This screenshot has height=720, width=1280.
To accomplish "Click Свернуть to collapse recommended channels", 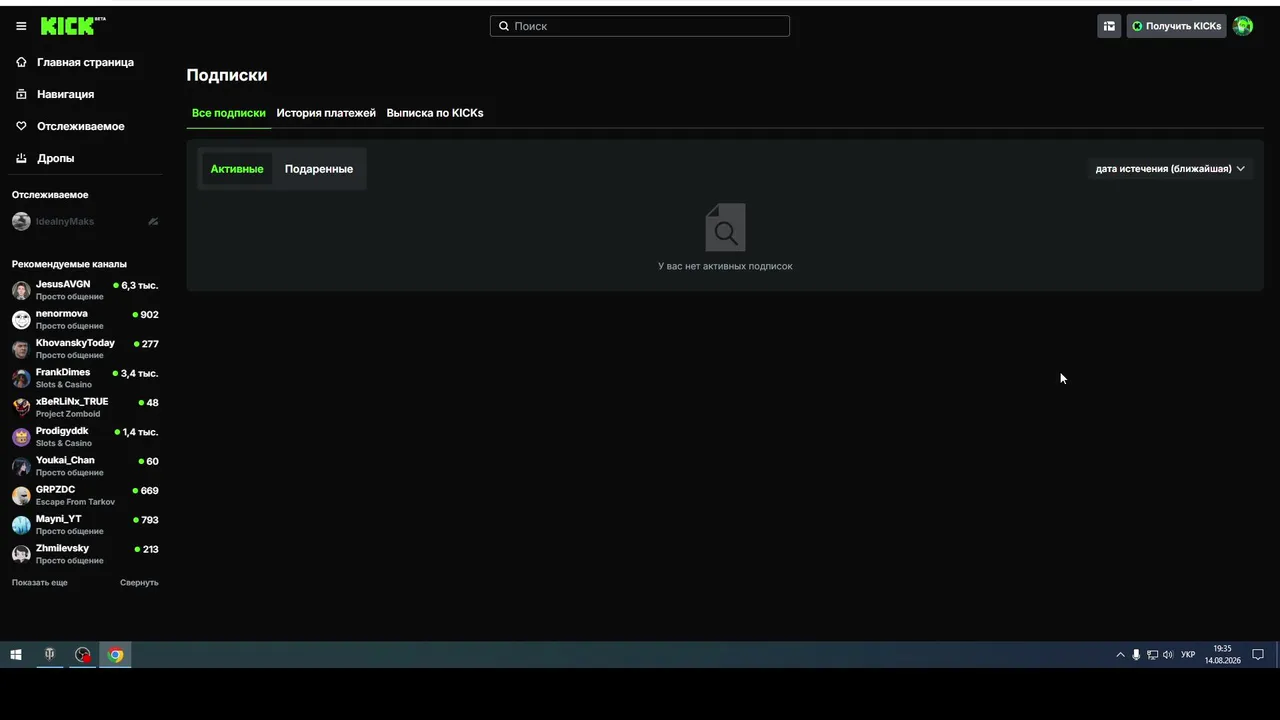I will click(x=139, y=583).
